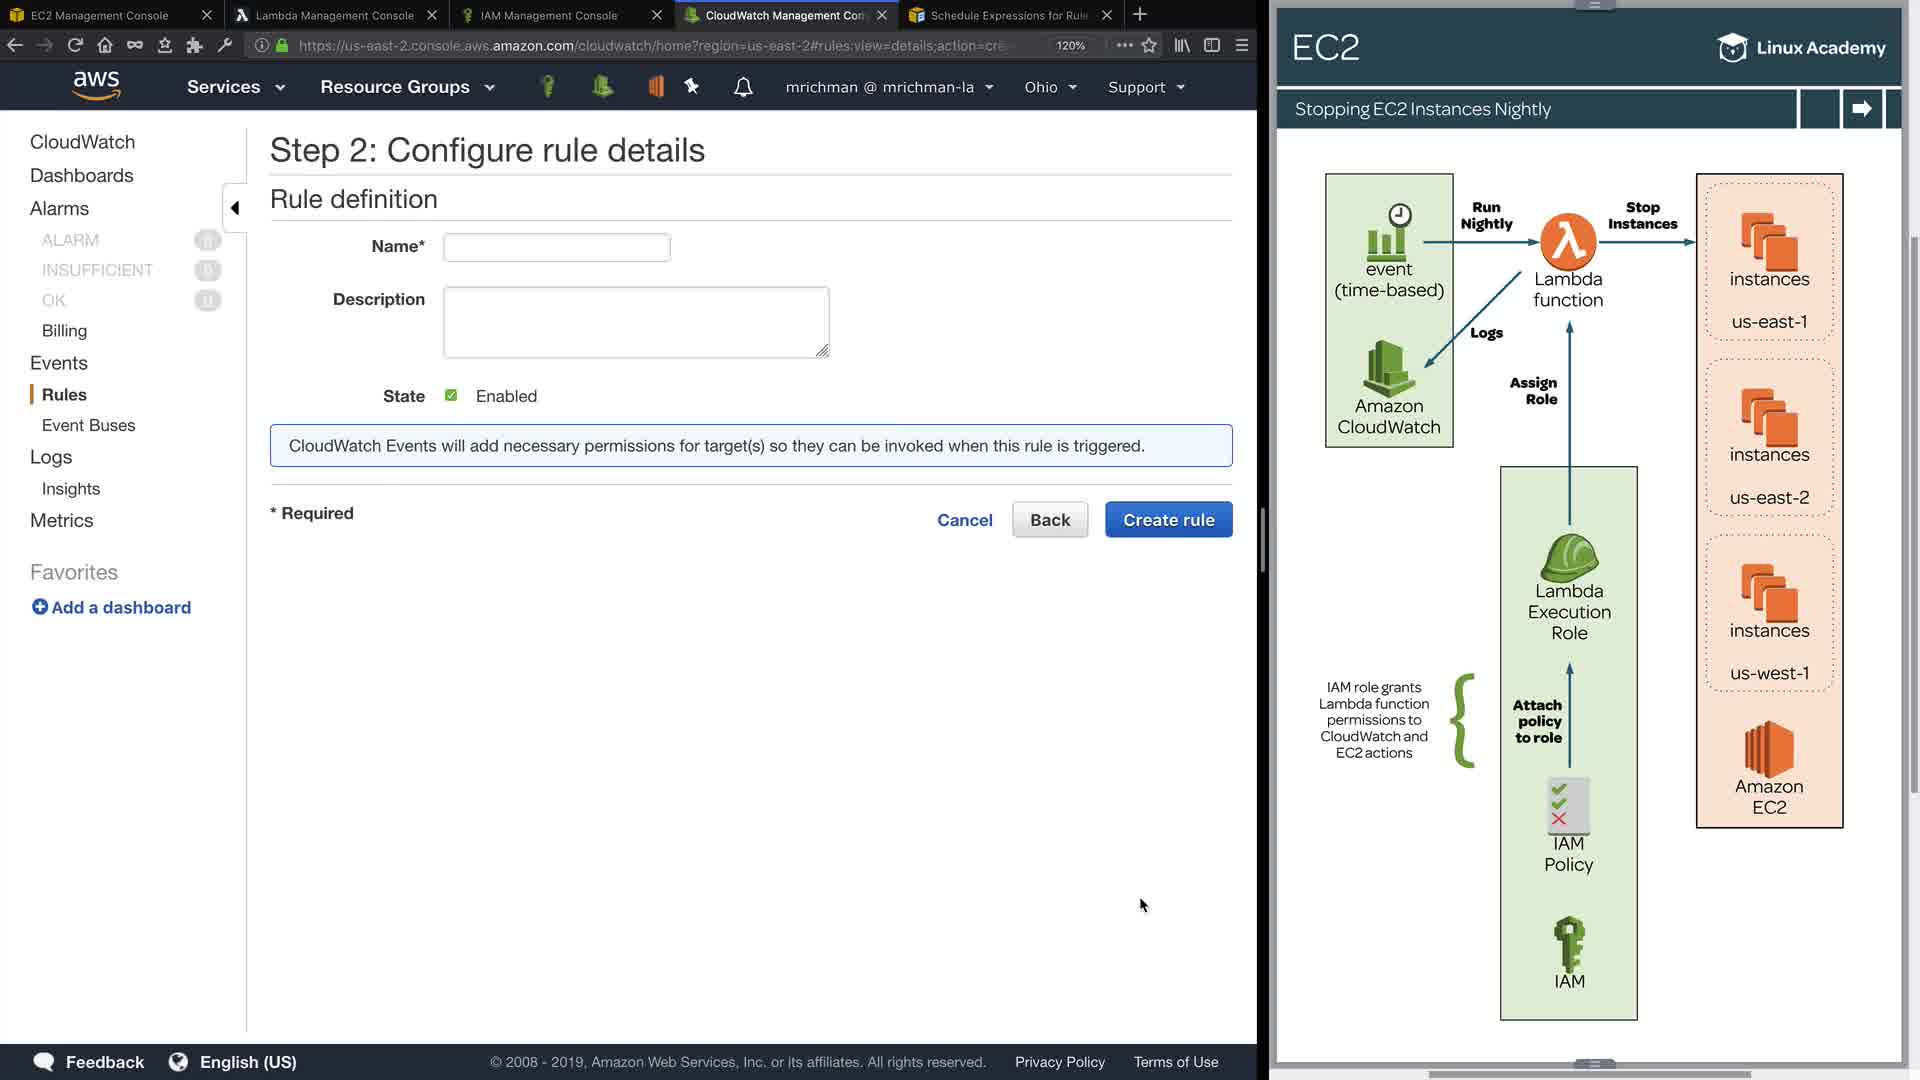Open the IAM key shortcut icon

point(547,87)
